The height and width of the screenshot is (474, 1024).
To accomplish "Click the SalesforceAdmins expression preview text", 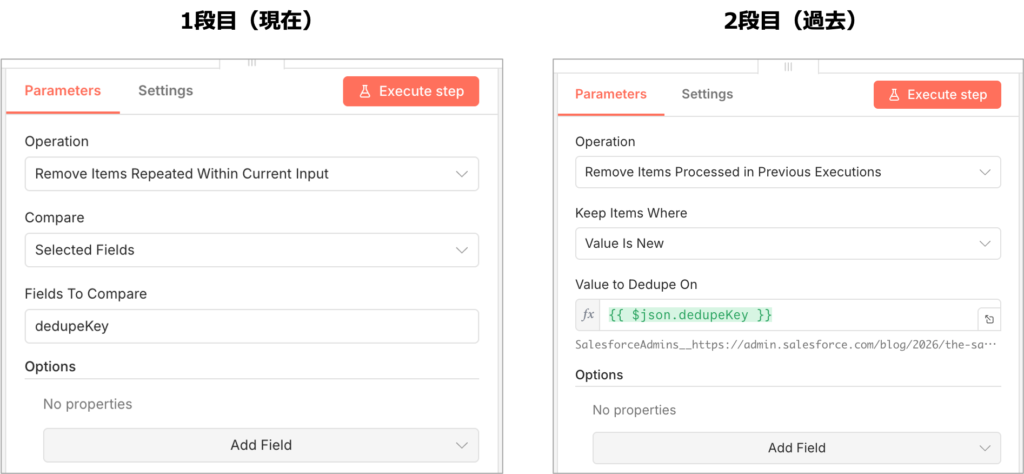I will (786, 345).
